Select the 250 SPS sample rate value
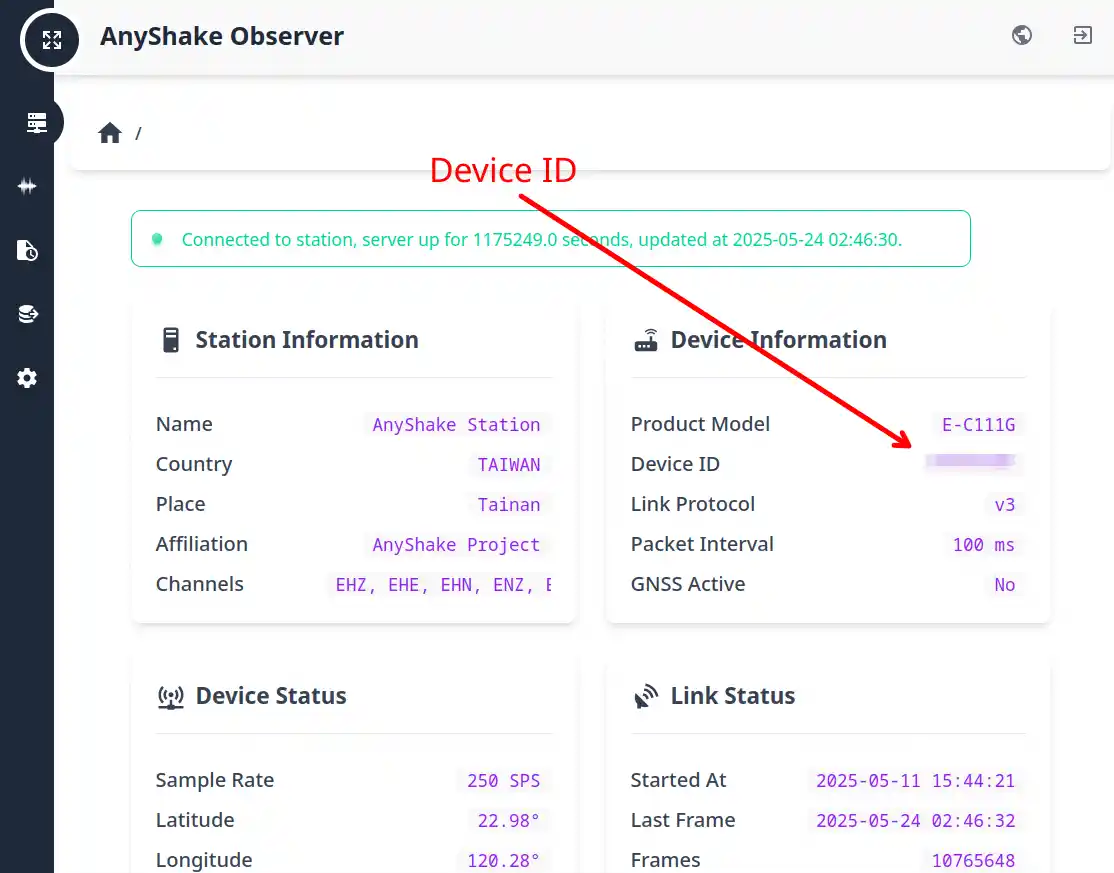Screen dimensions: 1114x873 (x=504, y=781)
